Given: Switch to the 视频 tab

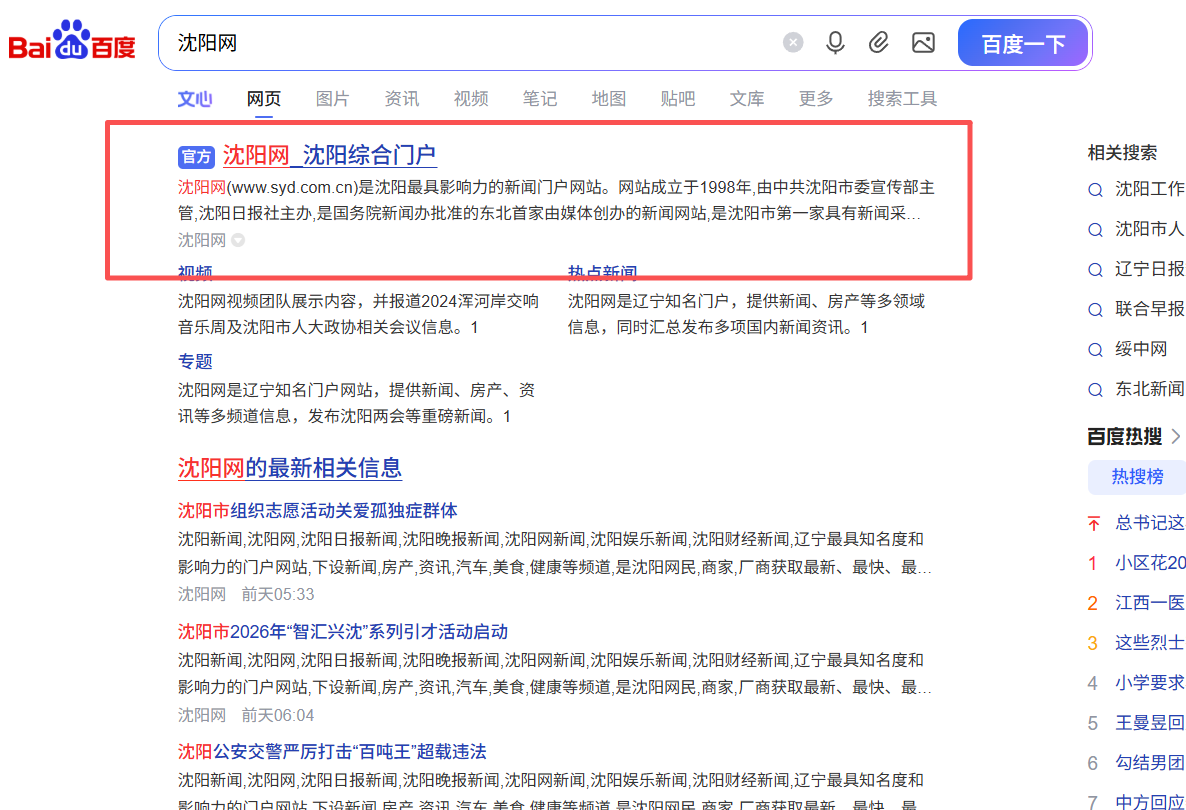Looking at the screenshot, I should (470, 98).
